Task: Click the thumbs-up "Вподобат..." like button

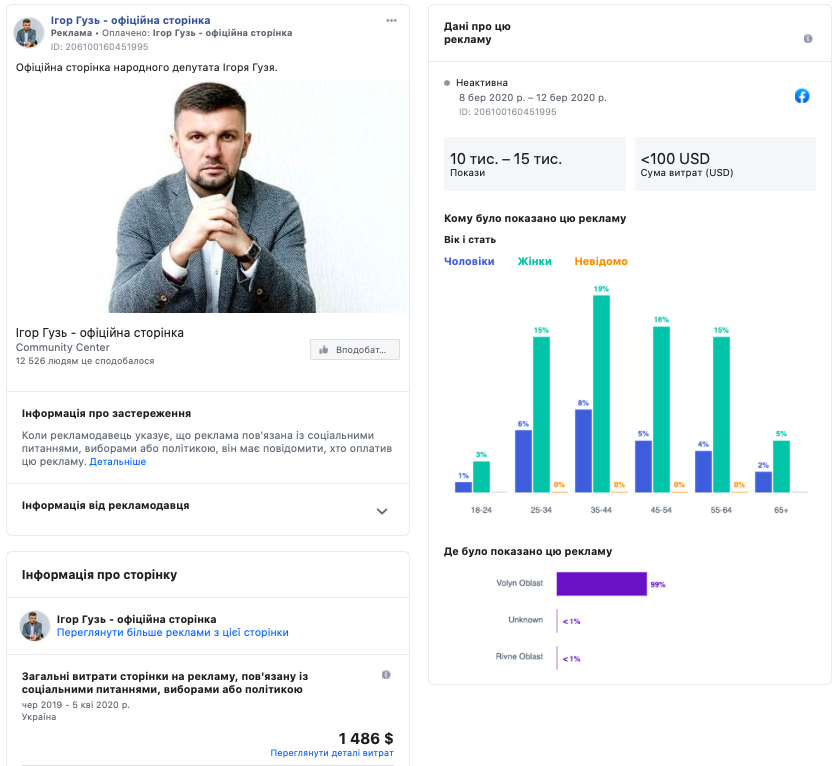Action: click(355, 349)
